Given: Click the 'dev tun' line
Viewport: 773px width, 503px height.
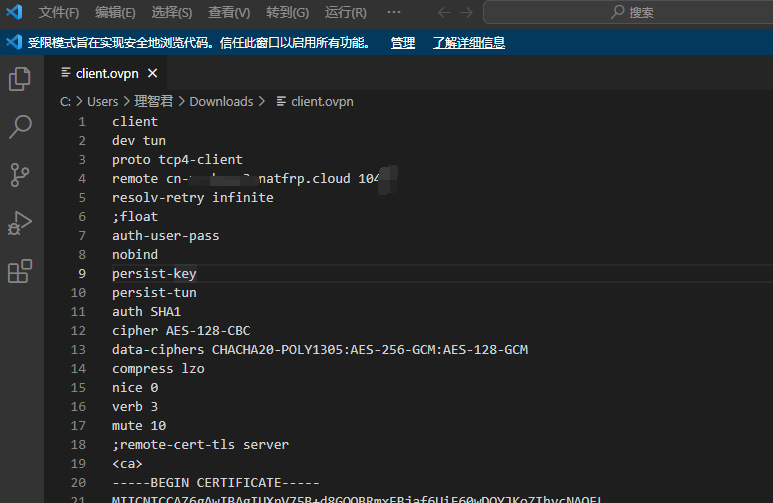Looking at the screenshot, I should 139,141.
